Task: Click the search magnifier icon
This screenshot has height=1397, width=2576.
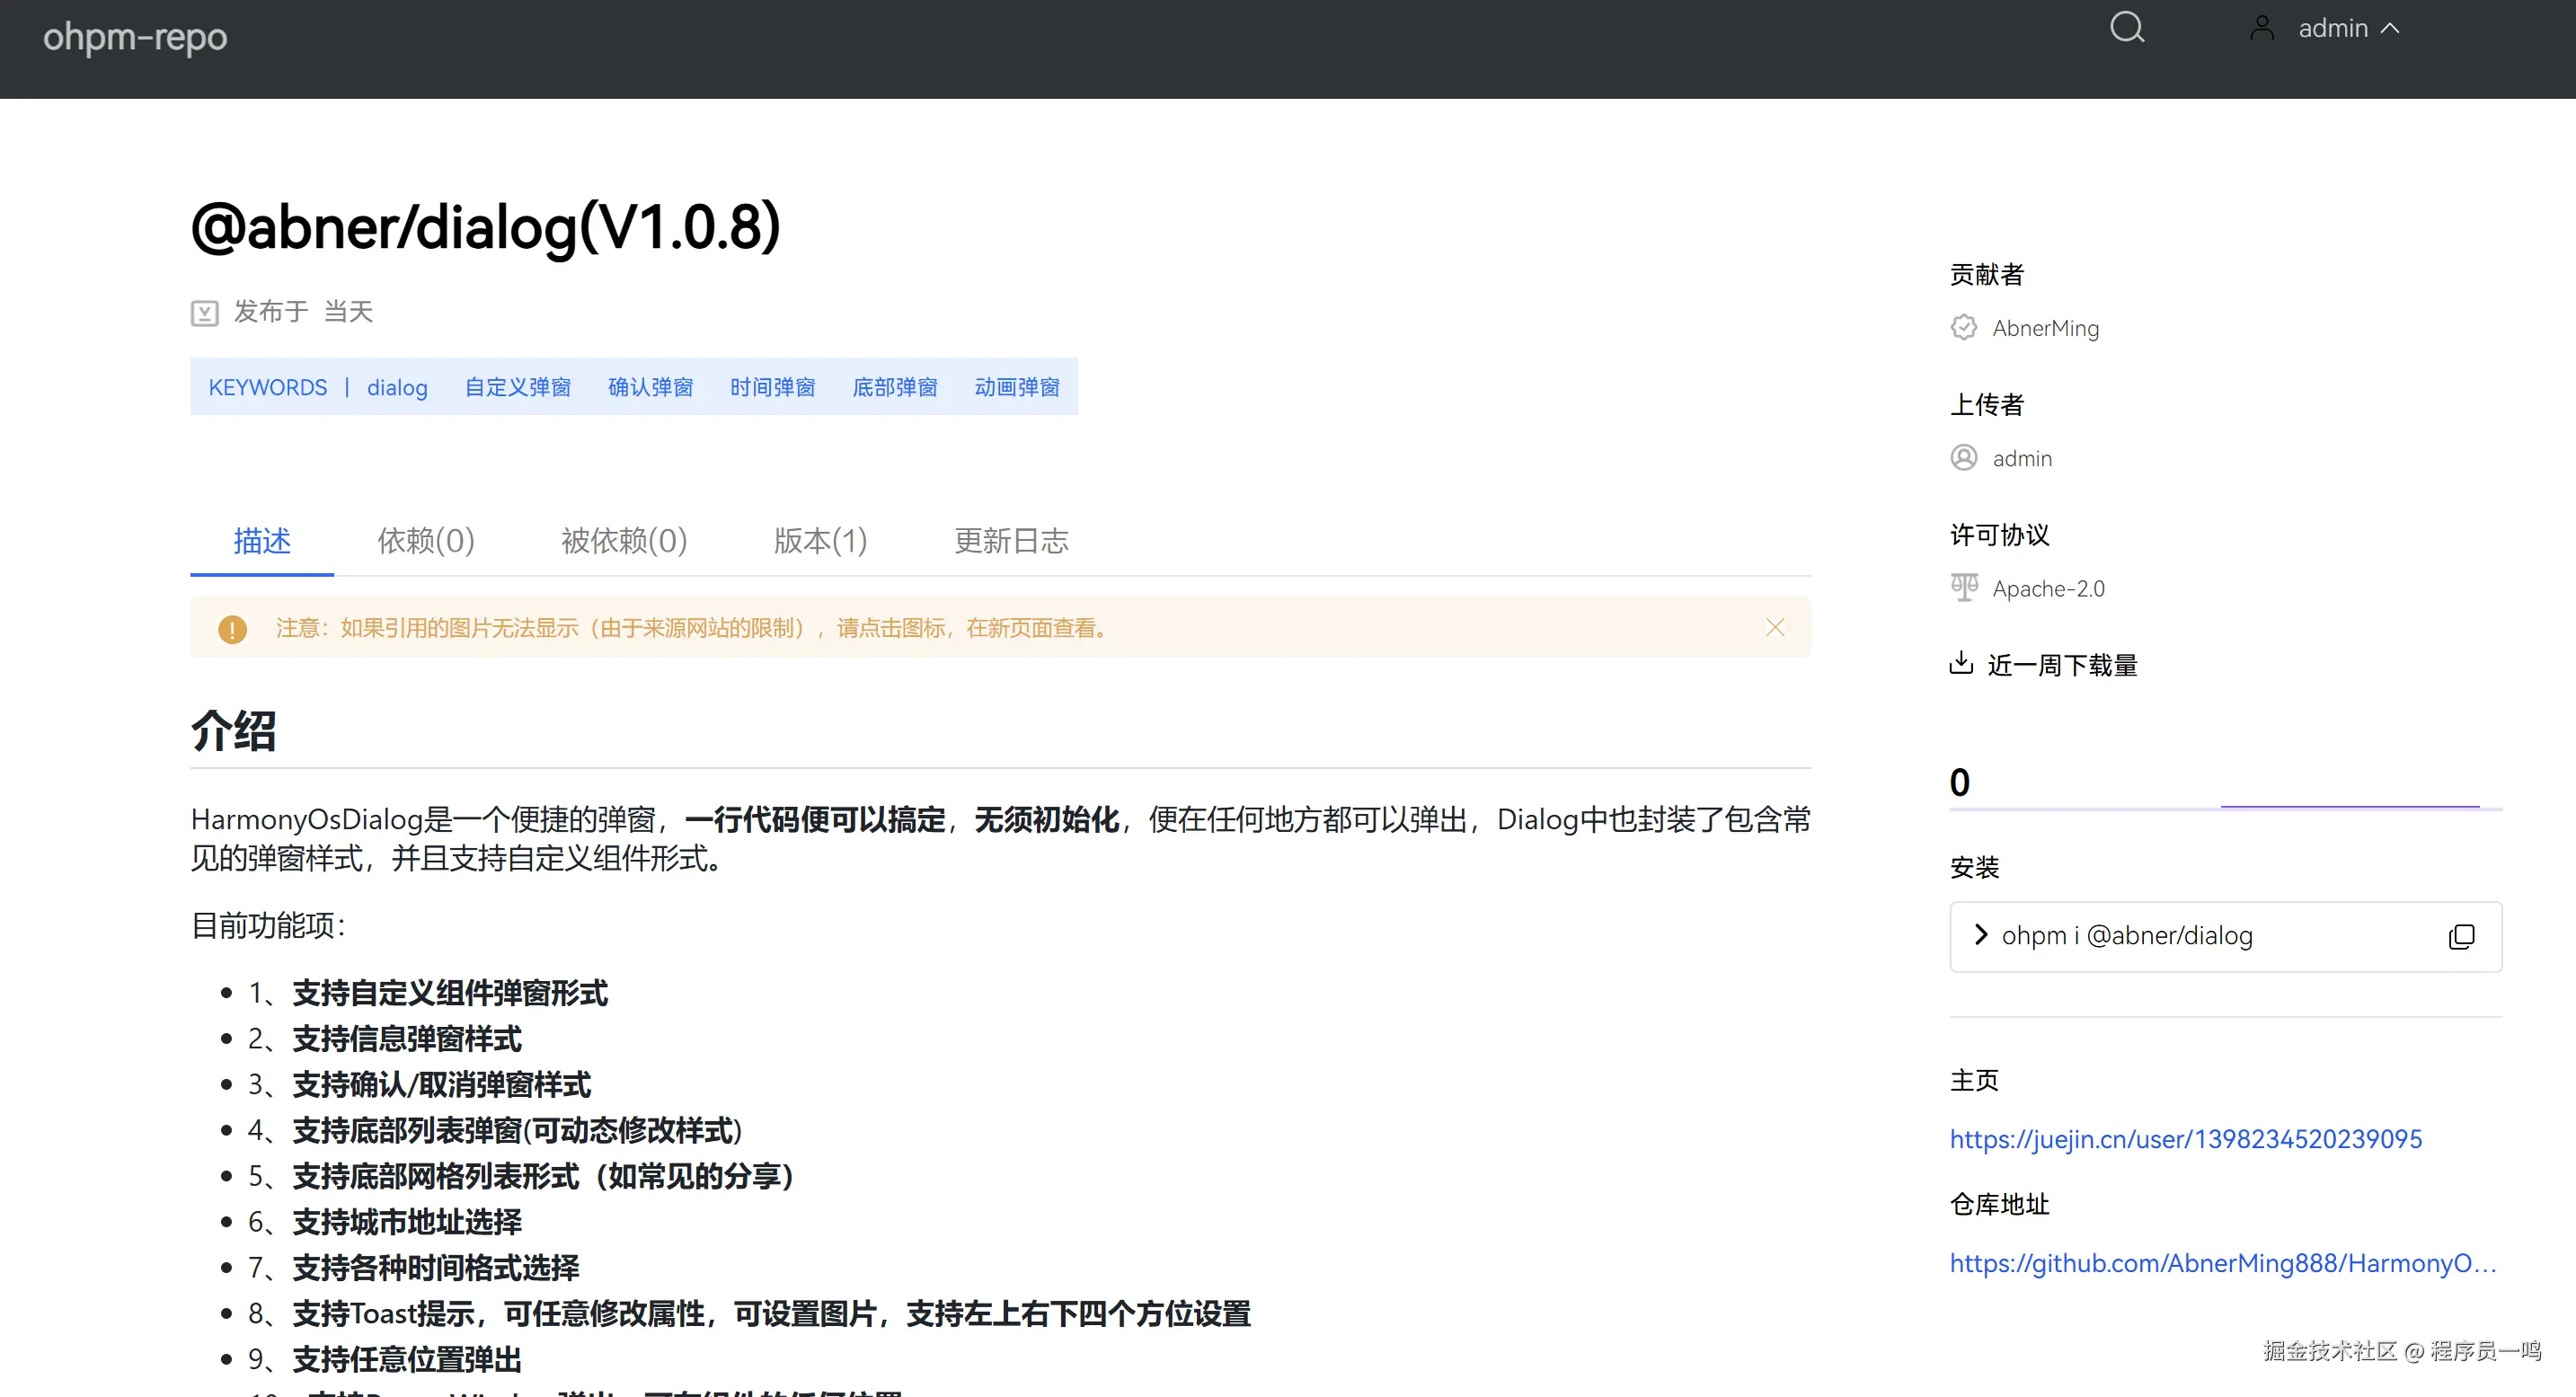Action: pos(2127,27)
